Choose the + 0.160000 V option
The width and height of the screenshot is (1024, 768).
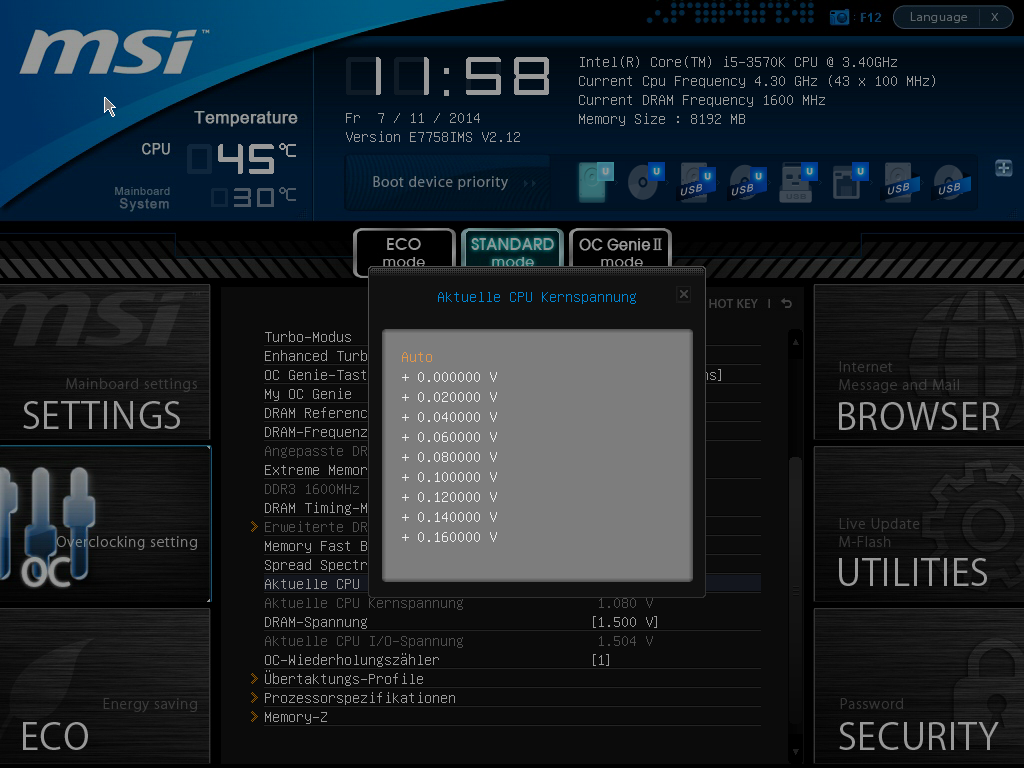(x=449, y=537)
